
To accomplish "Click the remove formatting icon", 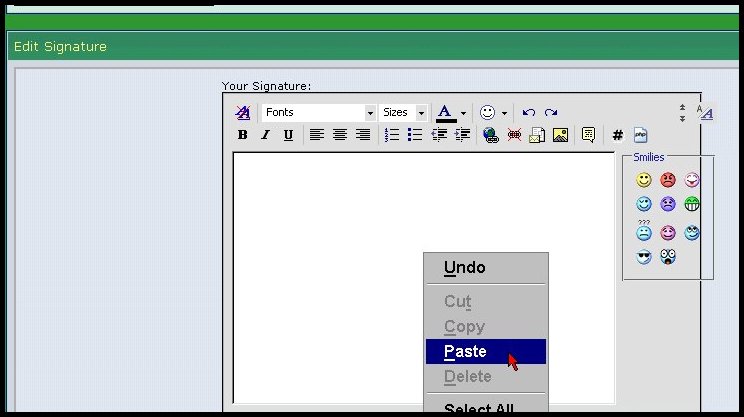I will coord(242,113).
